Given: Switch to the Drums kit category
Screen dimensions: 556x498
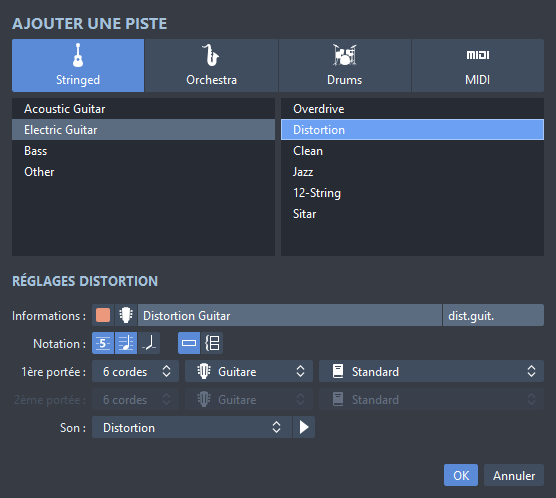Looking at the screenshot, I should click(345, 66).
